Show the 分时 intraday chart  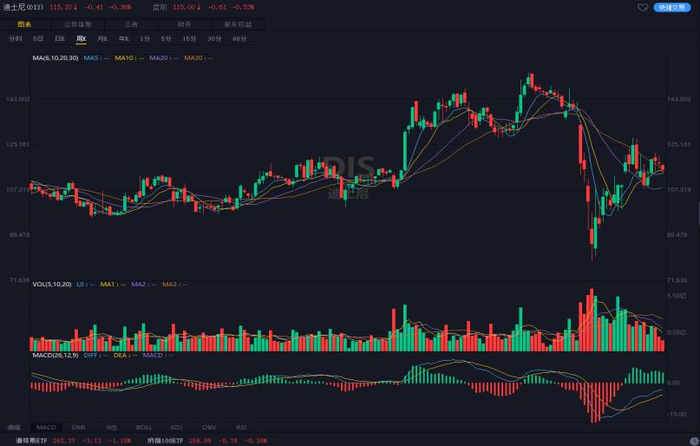15,38
